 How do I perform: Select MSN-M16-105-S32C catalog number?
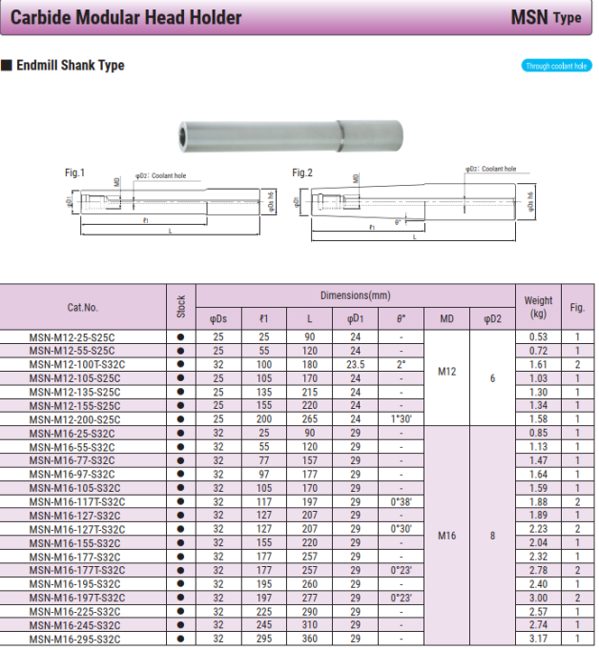coord(75,488)
